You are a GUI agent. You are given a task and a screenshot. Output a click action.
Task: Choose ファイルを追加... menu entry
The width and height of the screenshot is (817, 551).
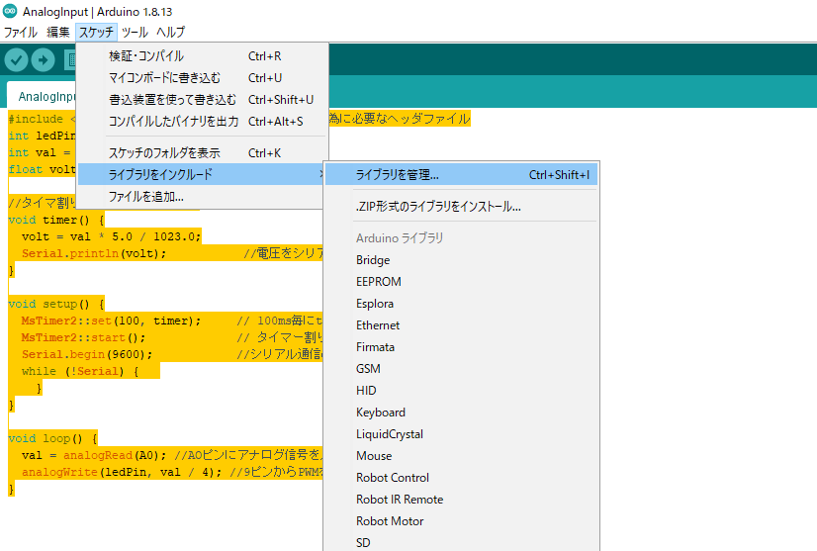(x=202, y=197)
